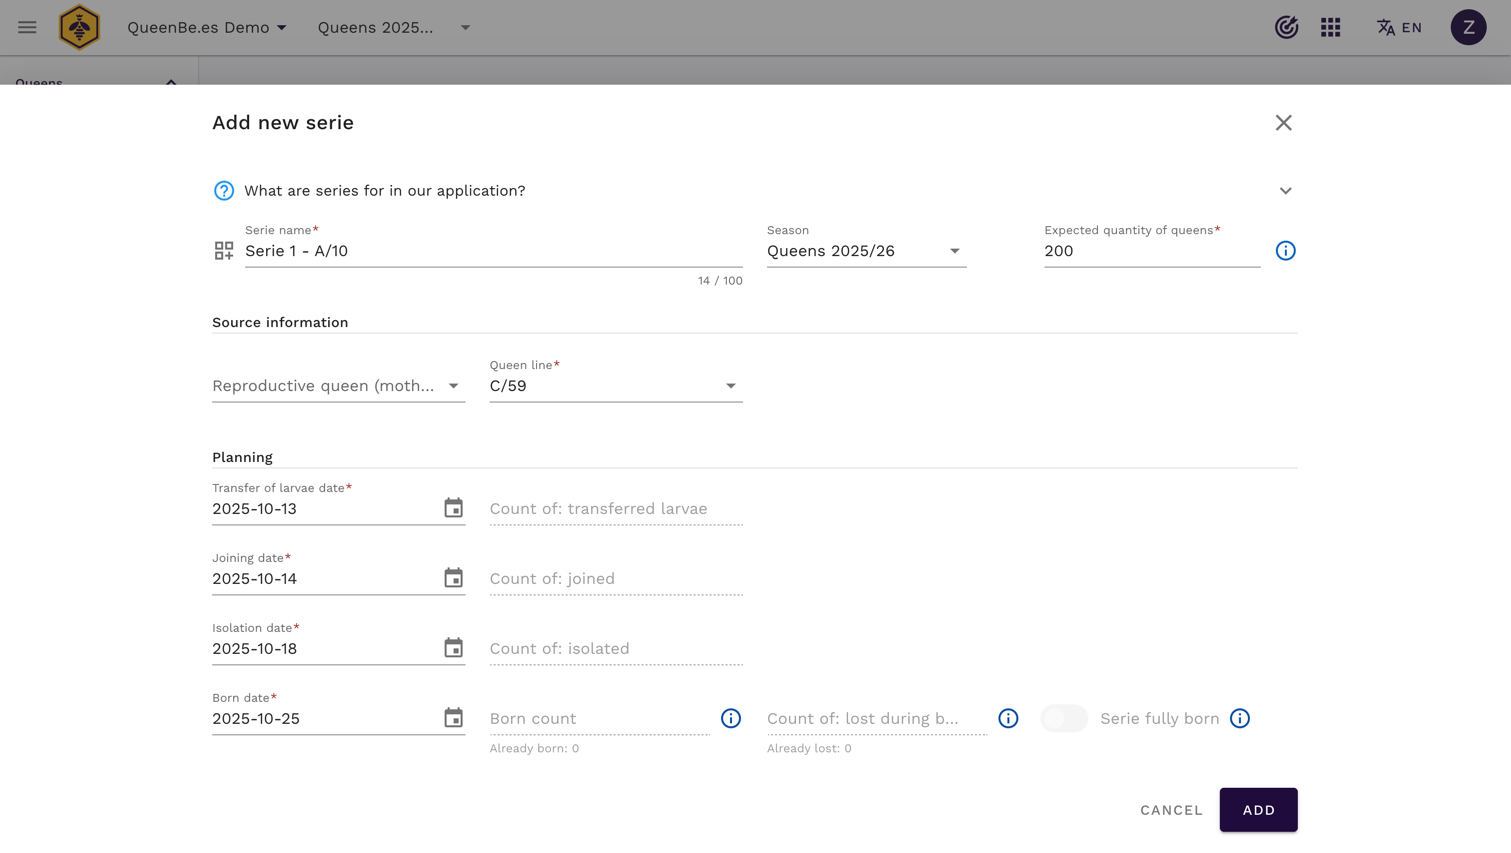
Task: Open the Joining date calendar picker
Action: 453,578
